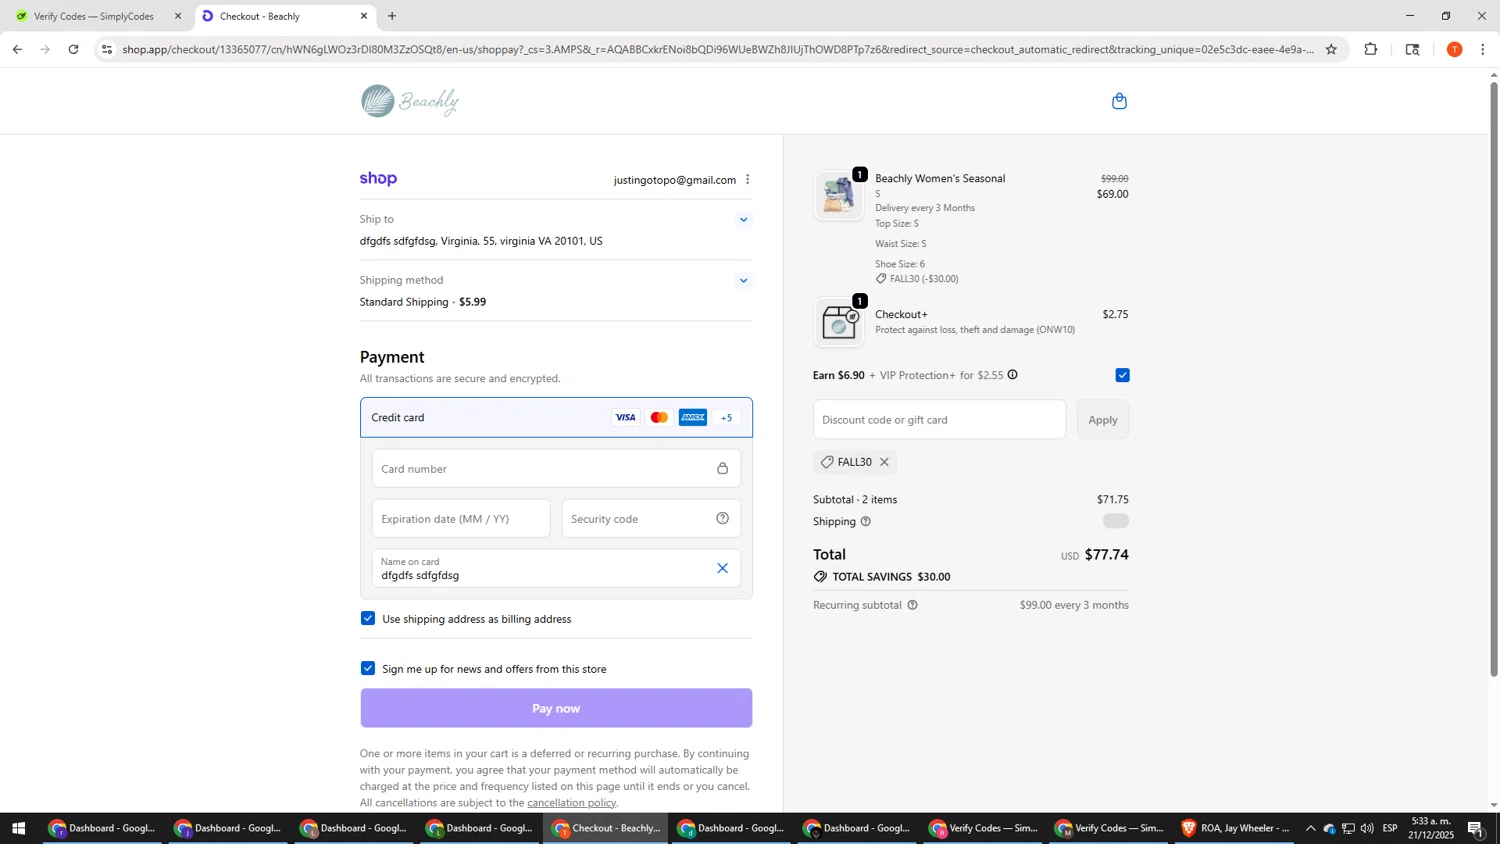Open recurring subtotal help icon
This screenshot has height=844, width=1500.
point(912,605)
